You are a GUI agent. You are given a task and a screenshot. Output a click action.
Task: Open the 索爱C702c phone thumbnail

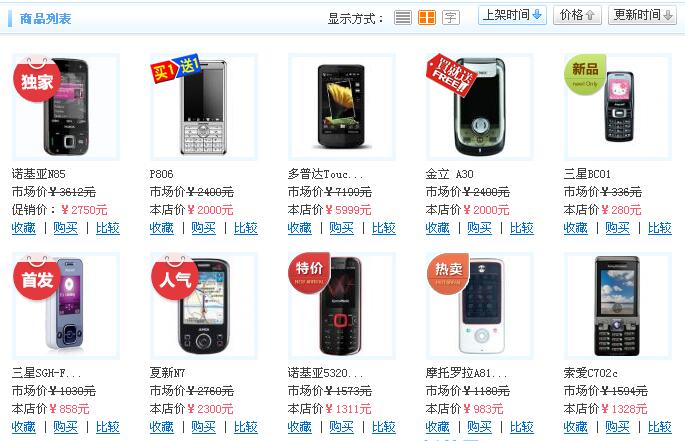pos(618,306)
